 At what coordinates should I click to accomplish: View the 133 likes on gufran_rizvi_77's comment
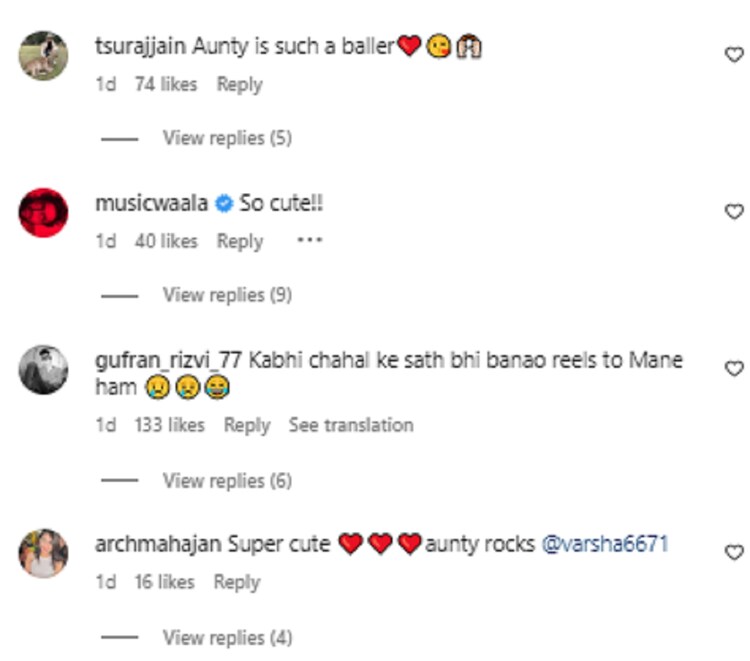(x=169, y=425)
